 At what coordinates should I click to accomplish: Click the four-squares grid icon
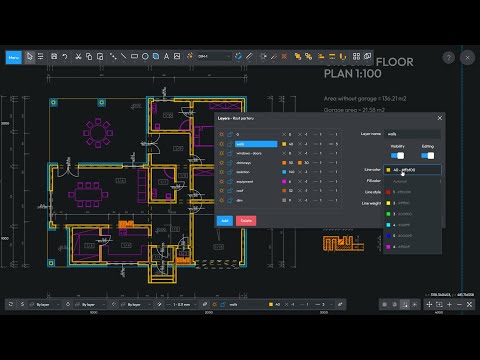(x=356, y=56)
